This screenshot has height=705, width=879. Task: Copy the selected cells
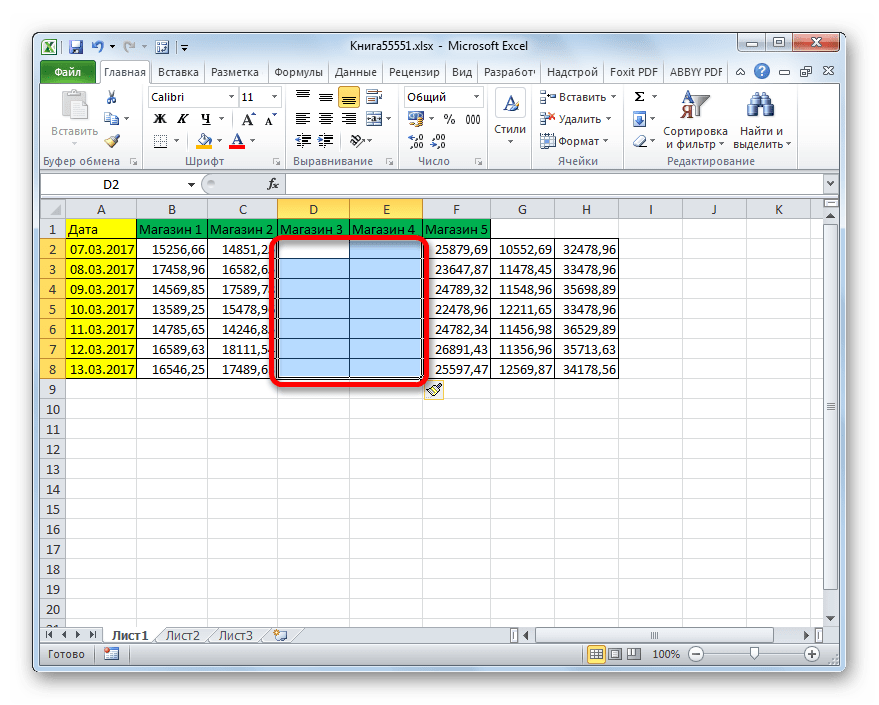click(x=112, y=119)
